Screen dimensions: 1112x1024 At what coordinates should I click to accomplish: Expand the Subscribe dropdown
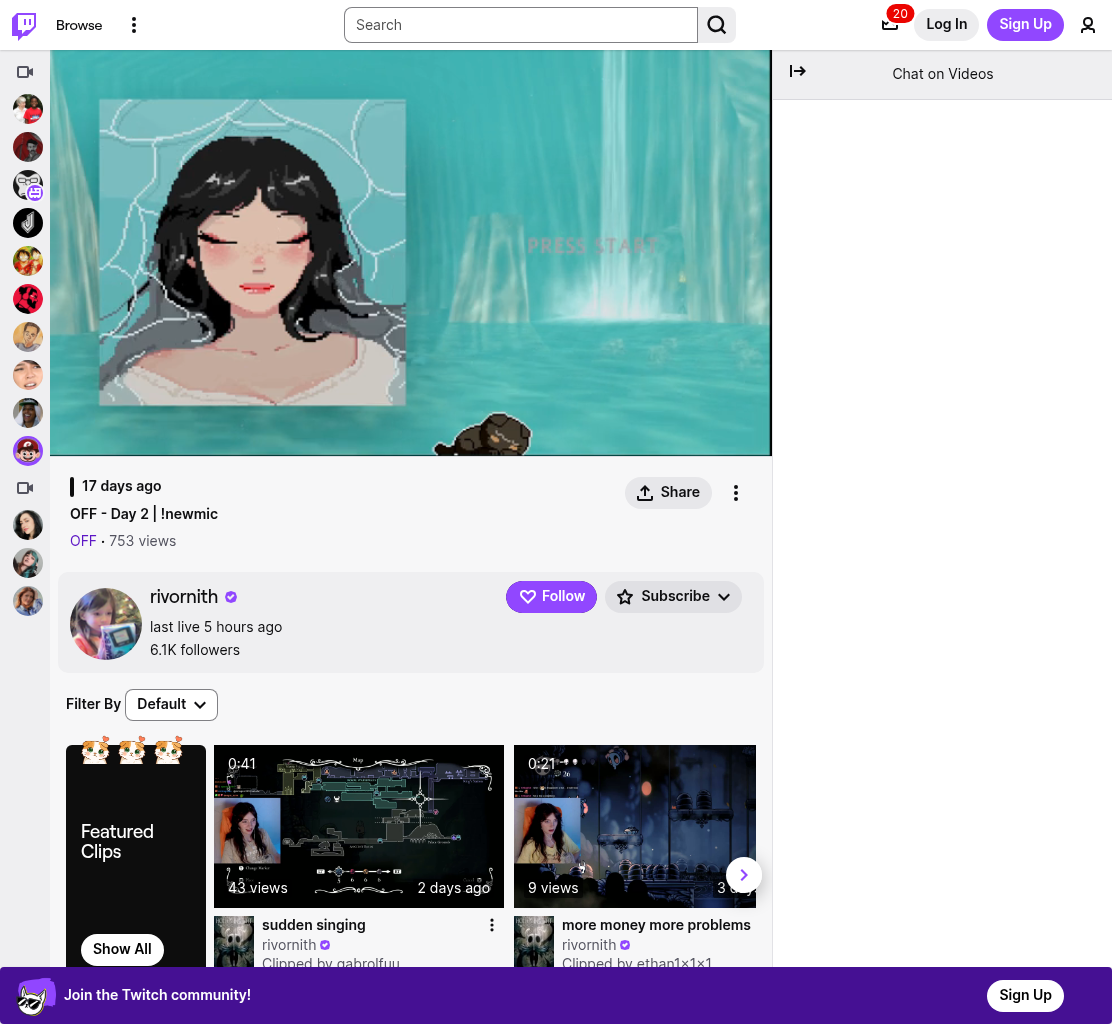click(x=673, y=596)
